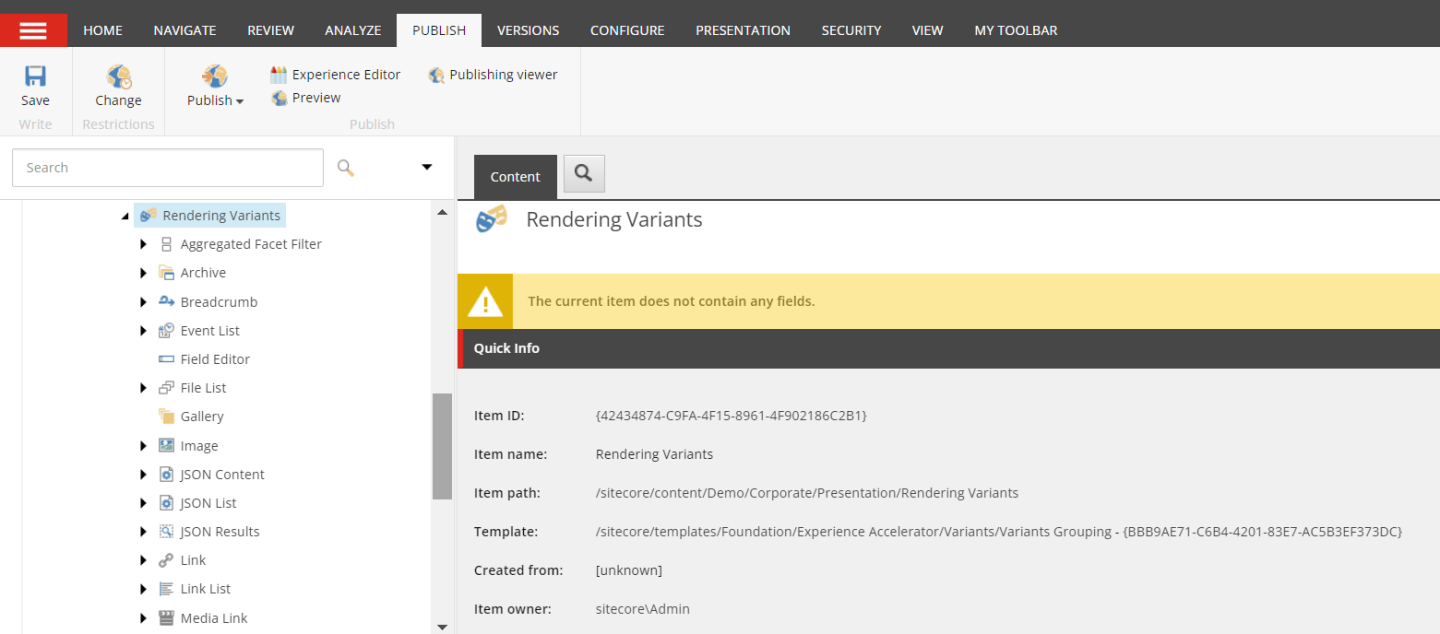This screenshot has width=1440, height=634.
Task: Switch to the PRESENTATION ribbon tab
Action: pyautogui.click(x=743, y=30)
